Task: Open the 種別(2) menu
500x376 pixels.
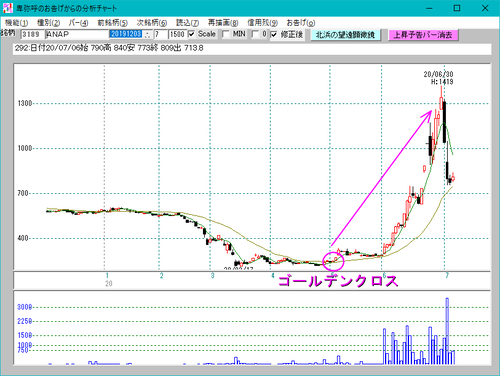Action: pos(48,23)
